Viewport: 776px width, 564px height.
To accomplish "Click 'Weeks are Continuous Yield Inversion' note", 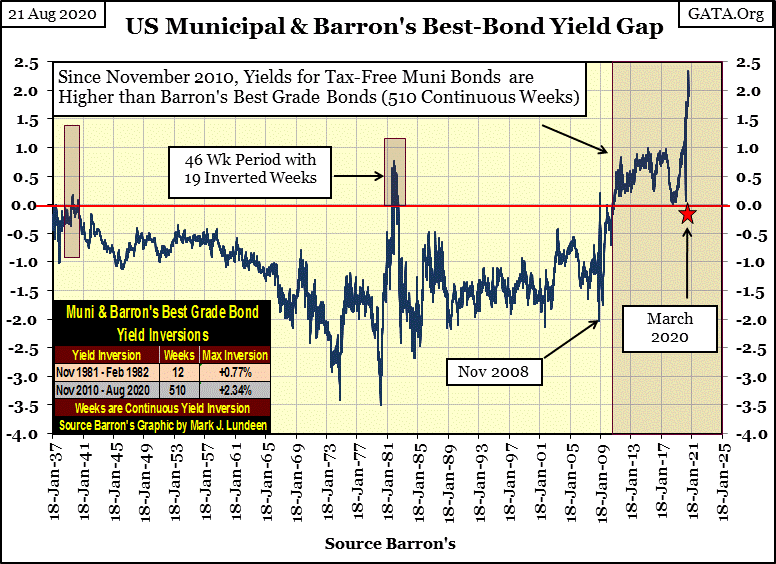I will click(x=162, y=408).
